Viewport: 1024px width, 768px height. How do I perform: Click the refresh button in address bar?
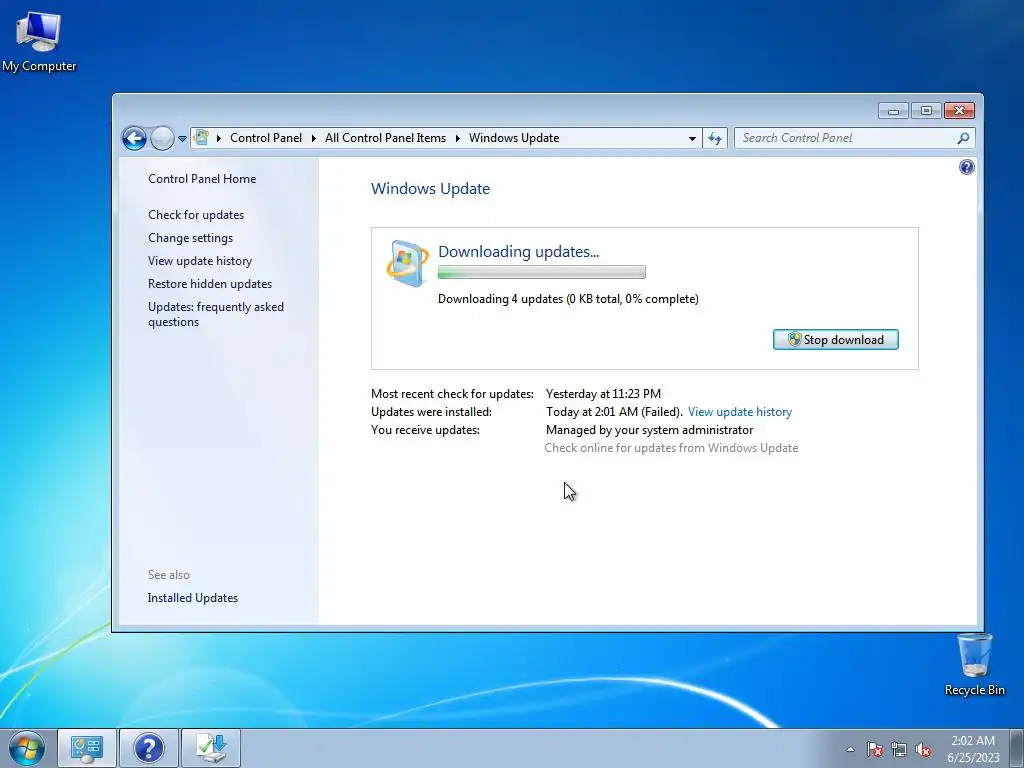715,138
